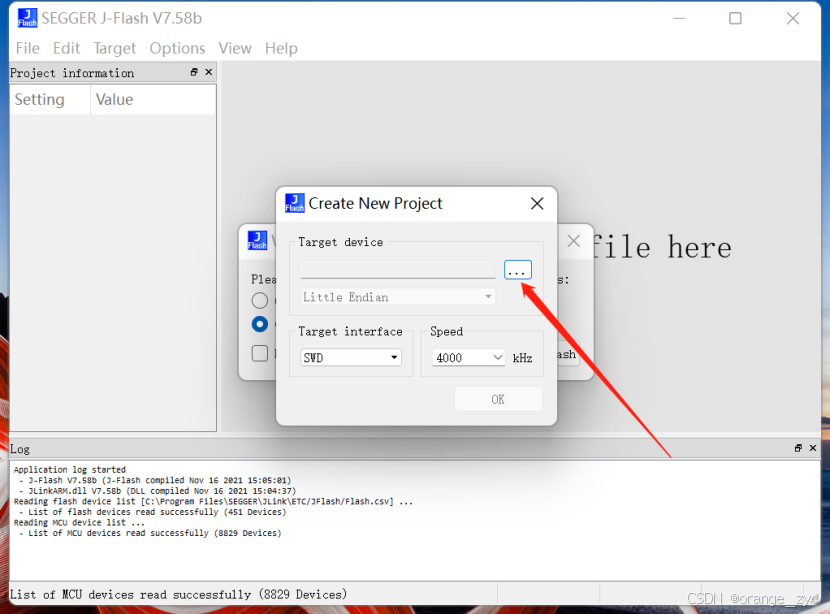Close the background welcome dialog
830x614 pixels.
[573, 241]
